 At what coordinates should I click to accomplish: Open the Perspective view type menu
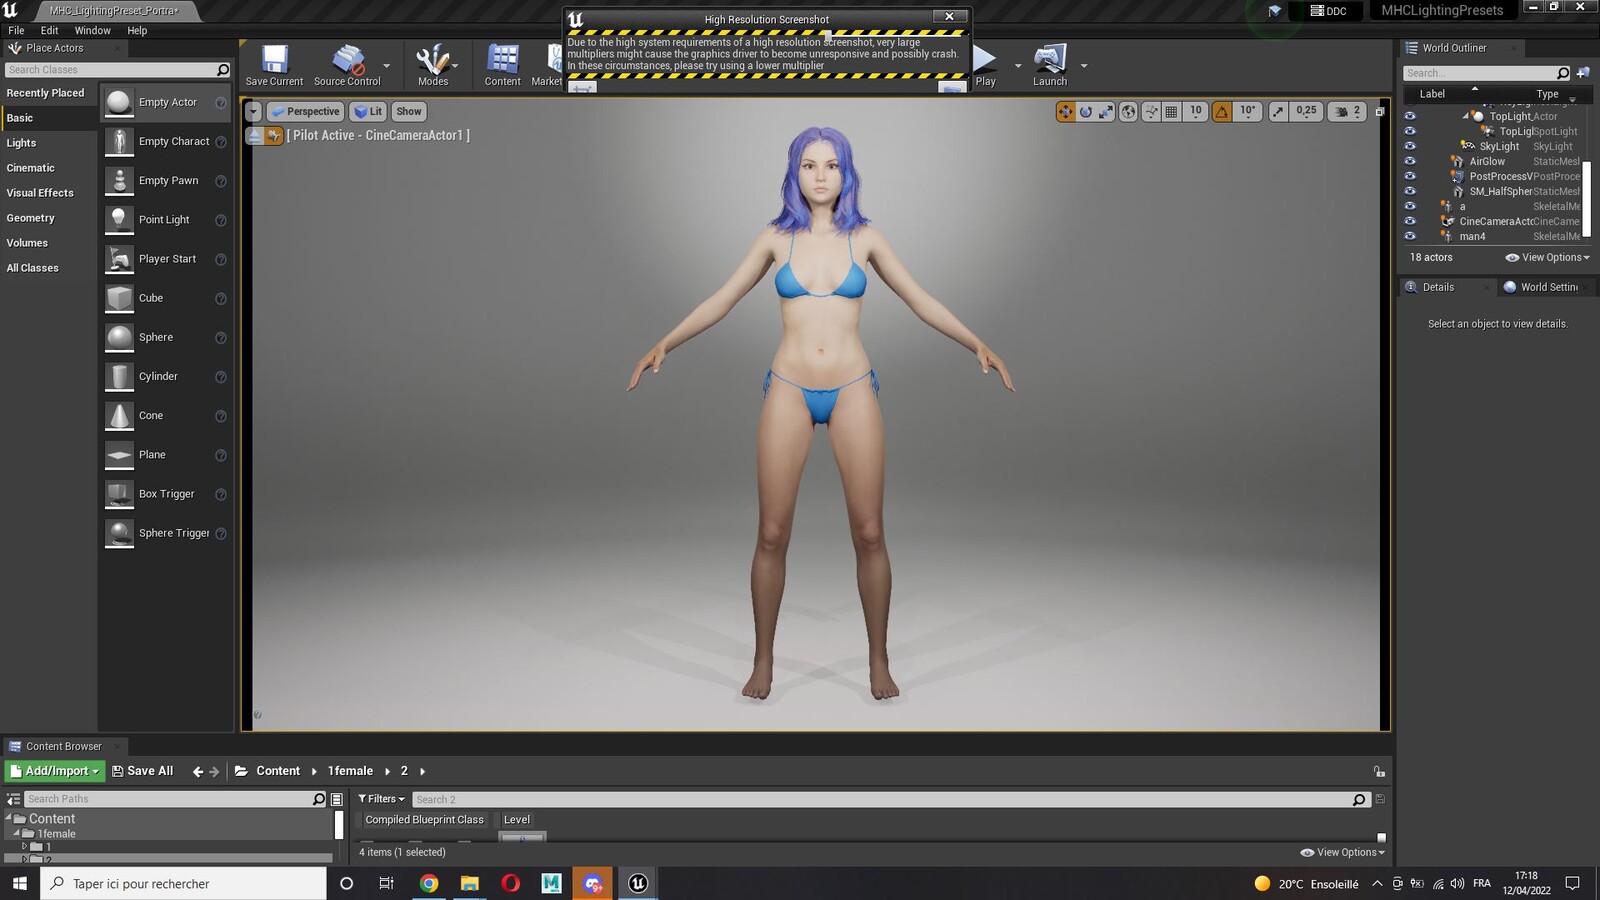click(305, 112)
